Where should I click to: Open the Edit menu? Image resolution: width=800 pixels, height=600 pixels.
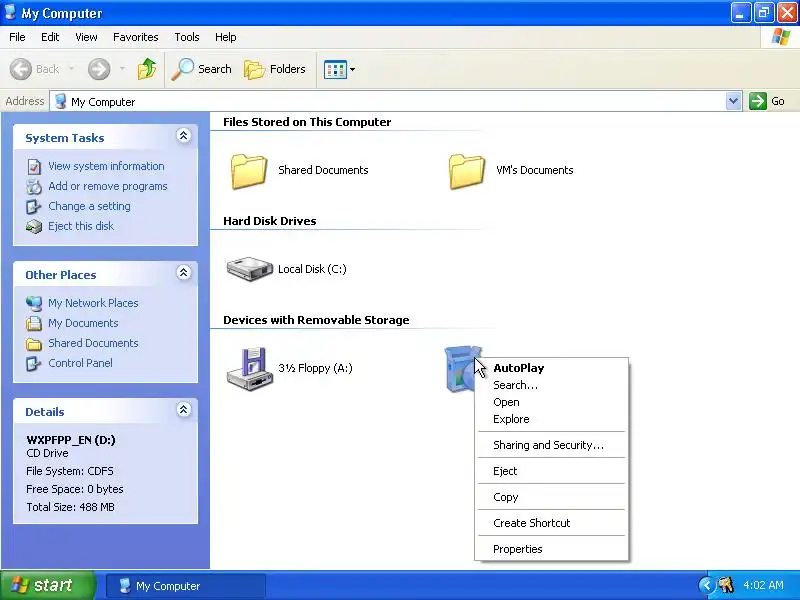(50, 37)
